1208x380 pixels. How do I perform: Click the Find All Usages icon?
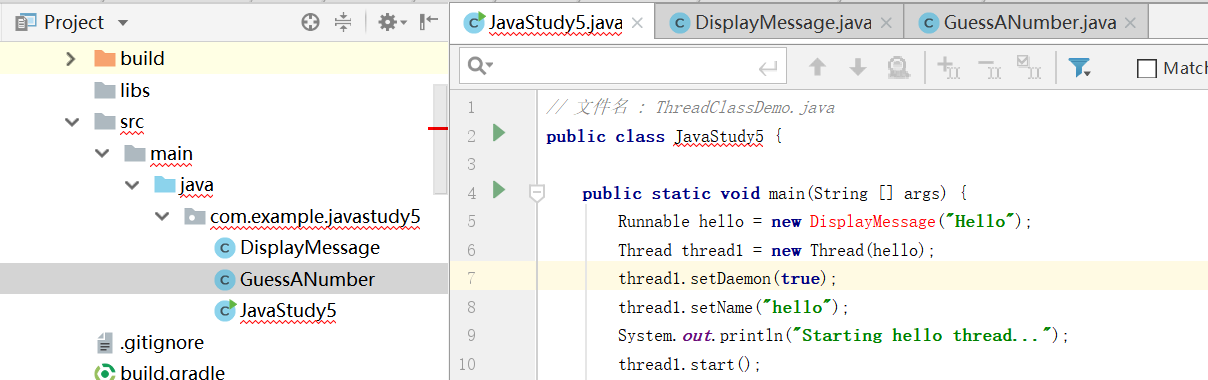point(898,67)
